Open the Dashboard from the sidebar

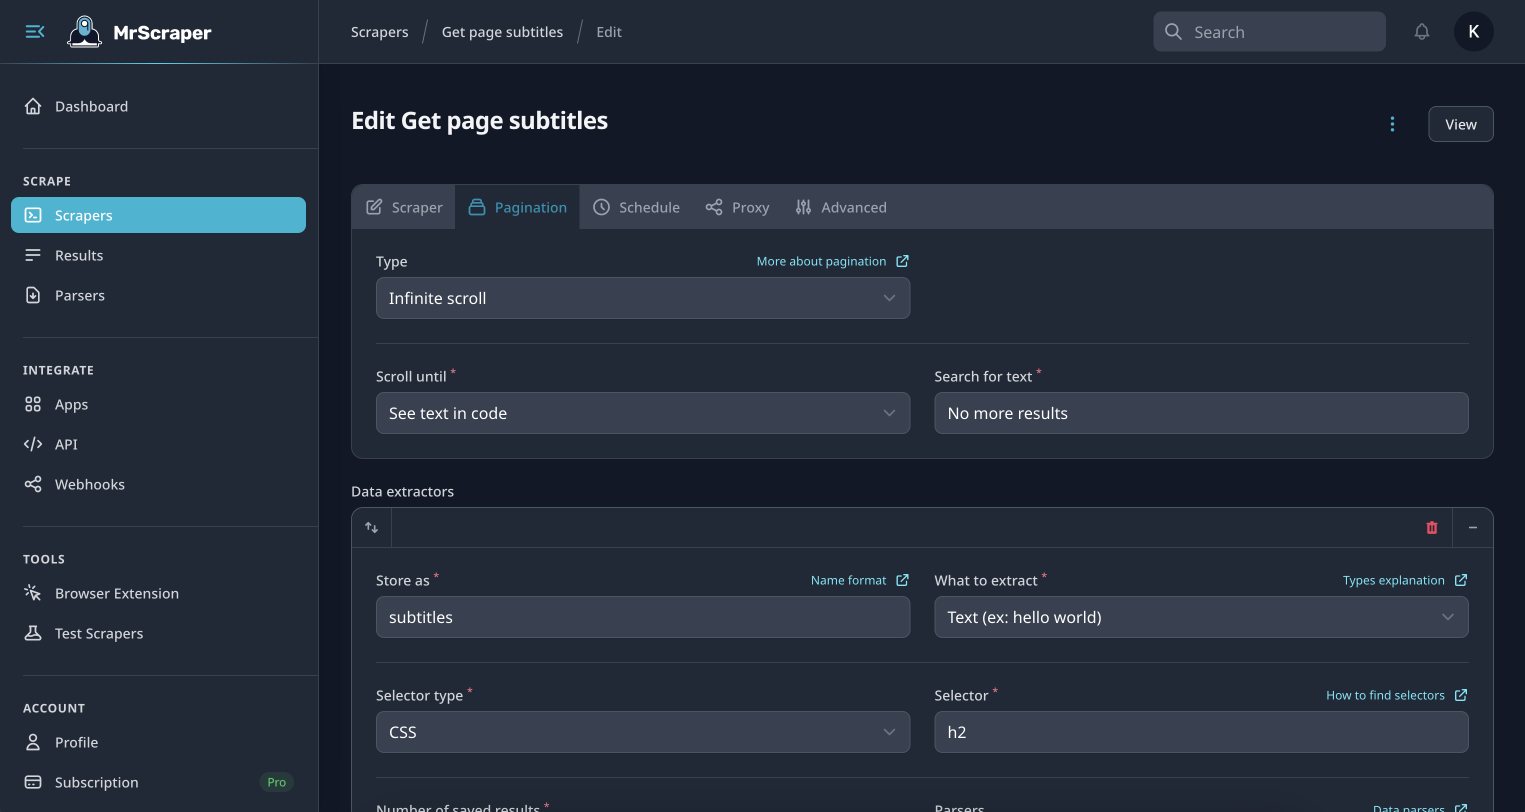pyautogui.click(x=91, y=106)
